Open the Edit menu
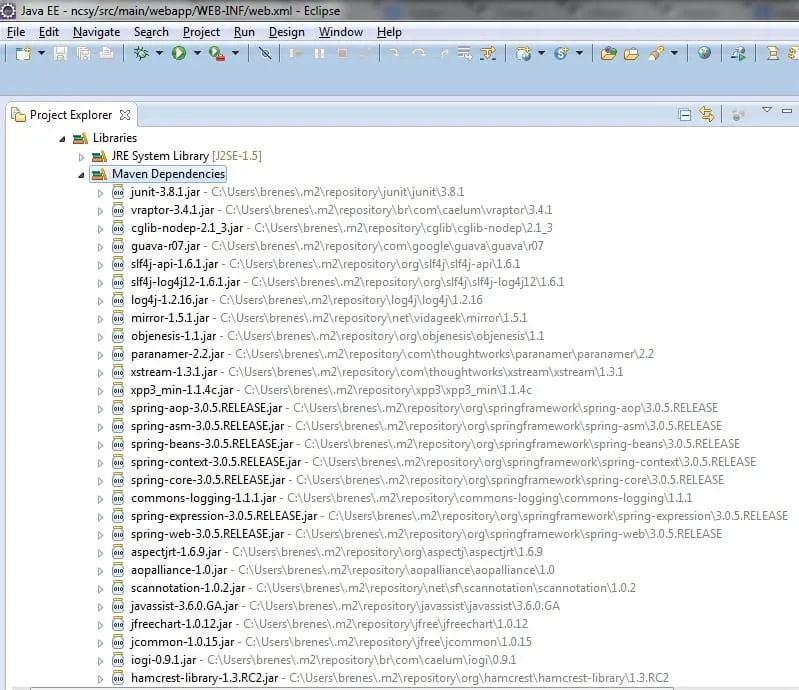 point(48,32)
